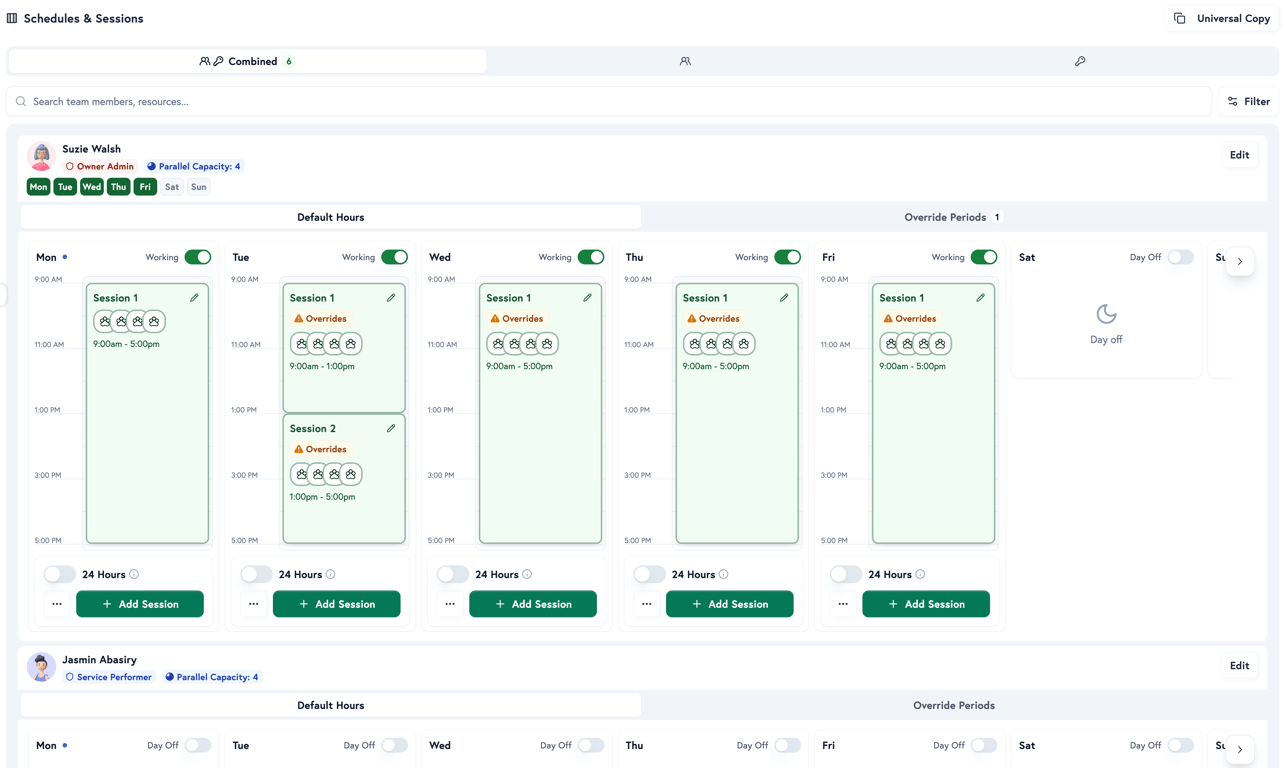Add a session on Wednesday
1287x768 pixels.
click(533, 604)
